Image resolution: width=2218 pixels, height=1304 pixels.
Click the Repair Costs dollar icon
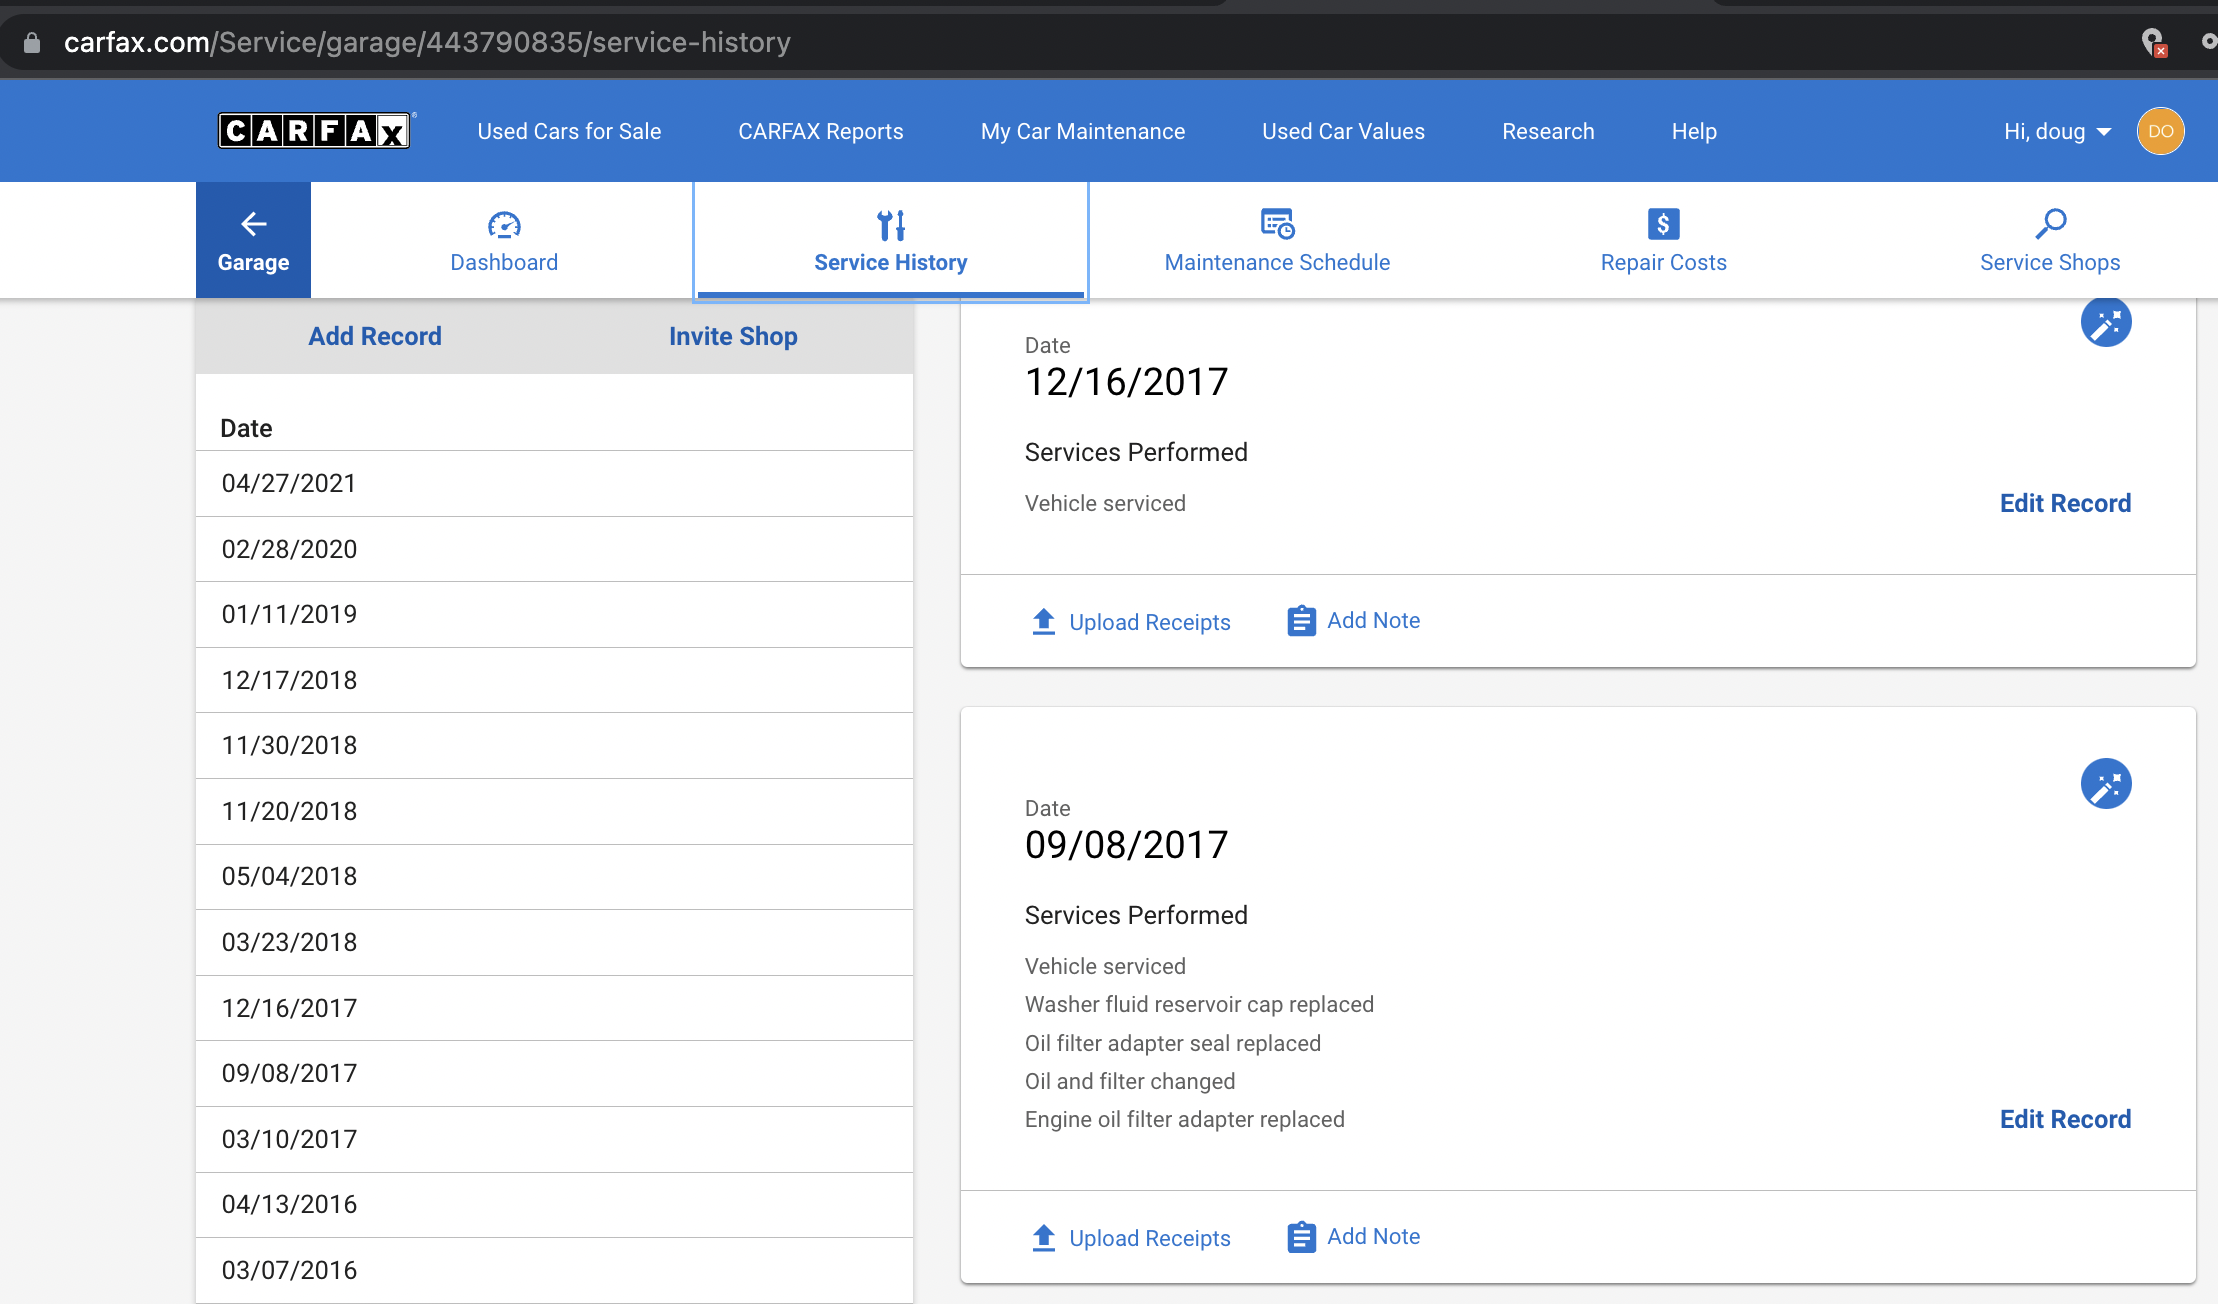coord(1664,224)
